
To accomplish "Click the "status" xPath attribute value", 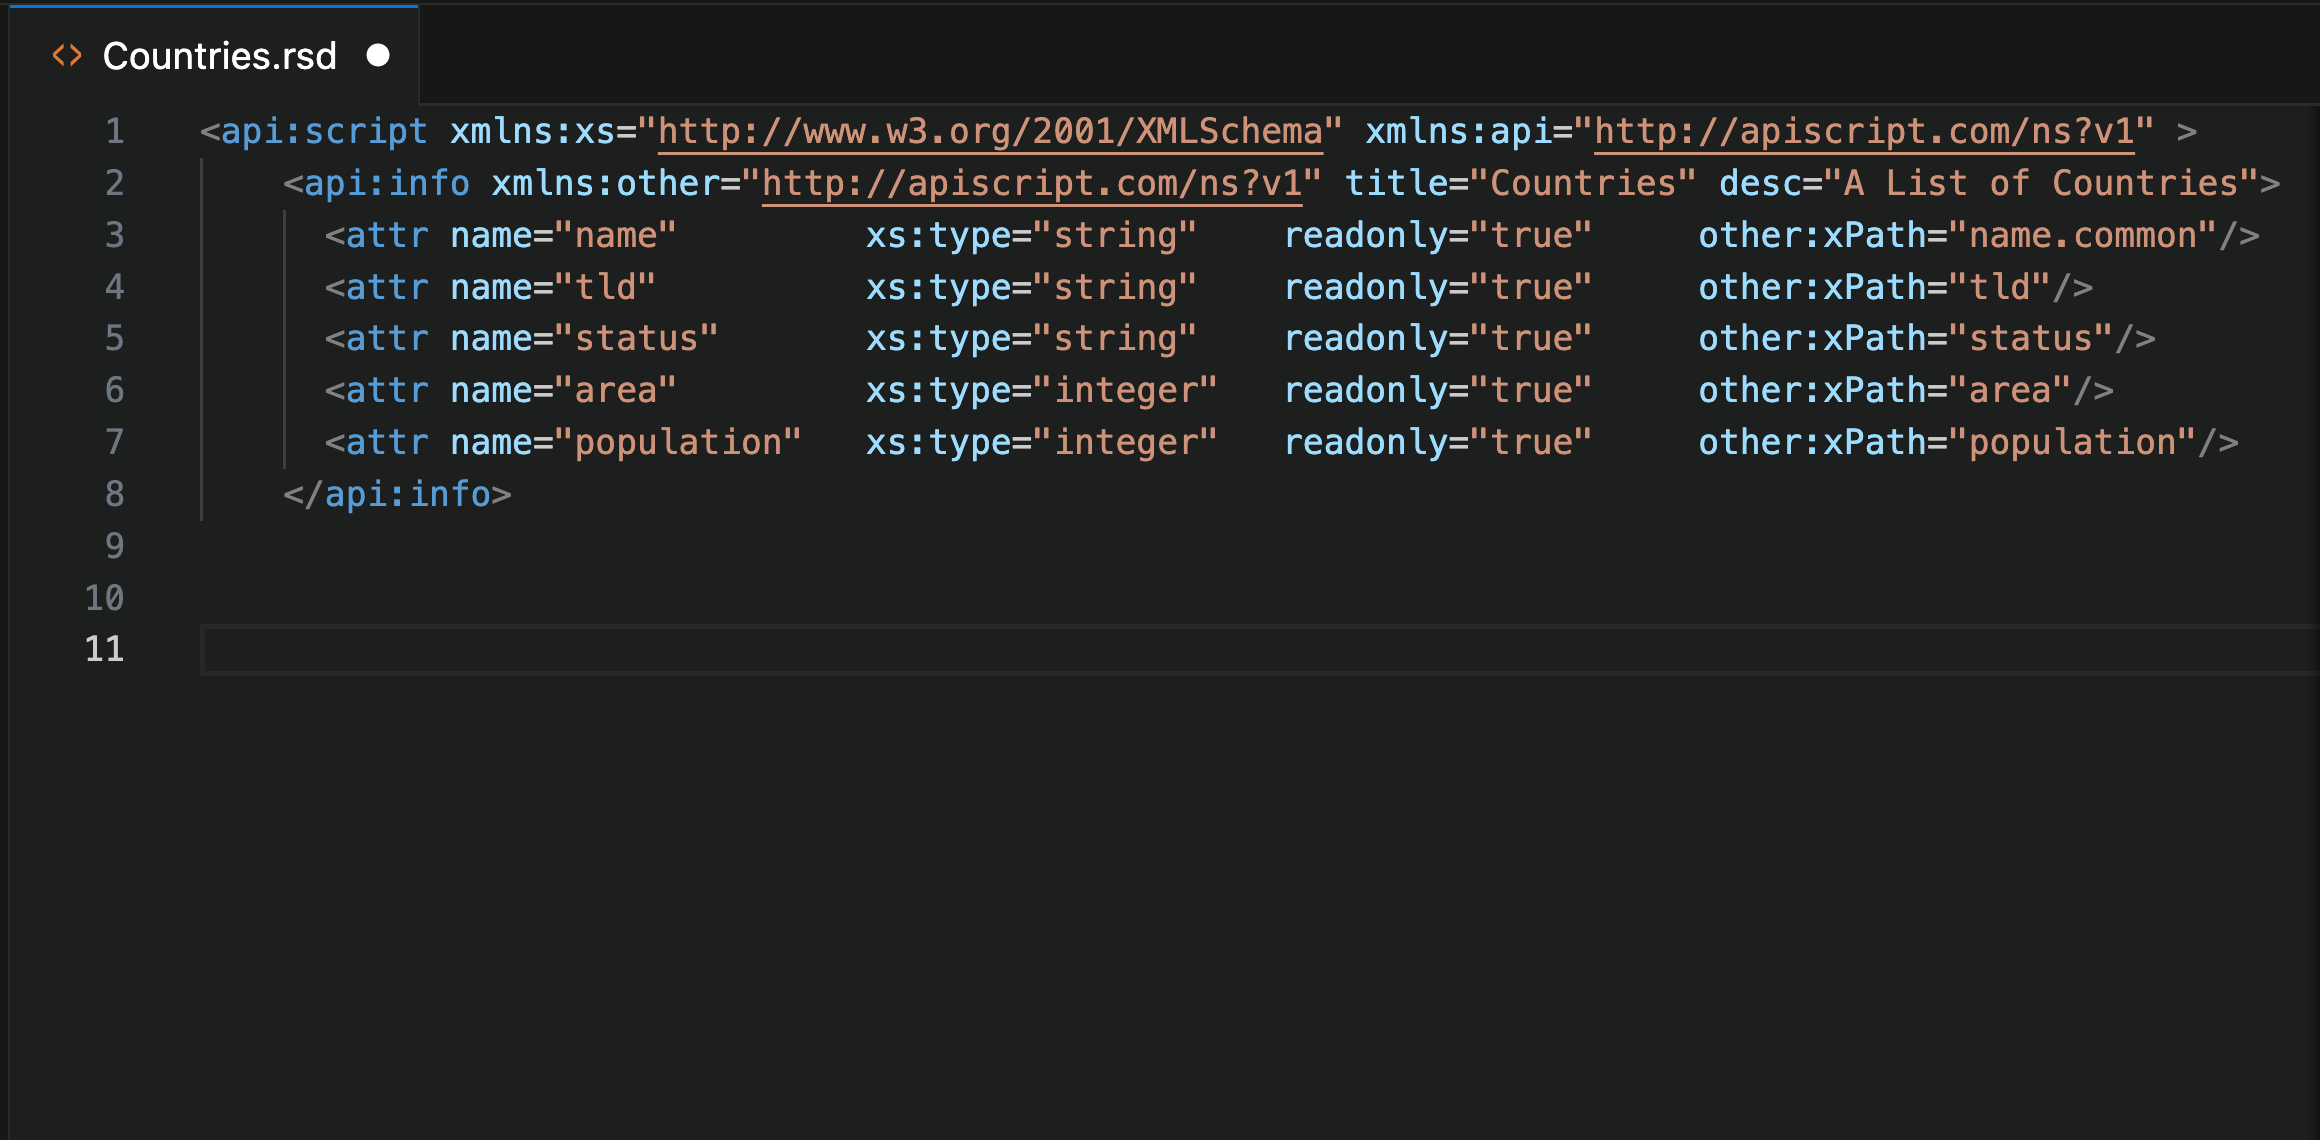I will (2030, 338).
